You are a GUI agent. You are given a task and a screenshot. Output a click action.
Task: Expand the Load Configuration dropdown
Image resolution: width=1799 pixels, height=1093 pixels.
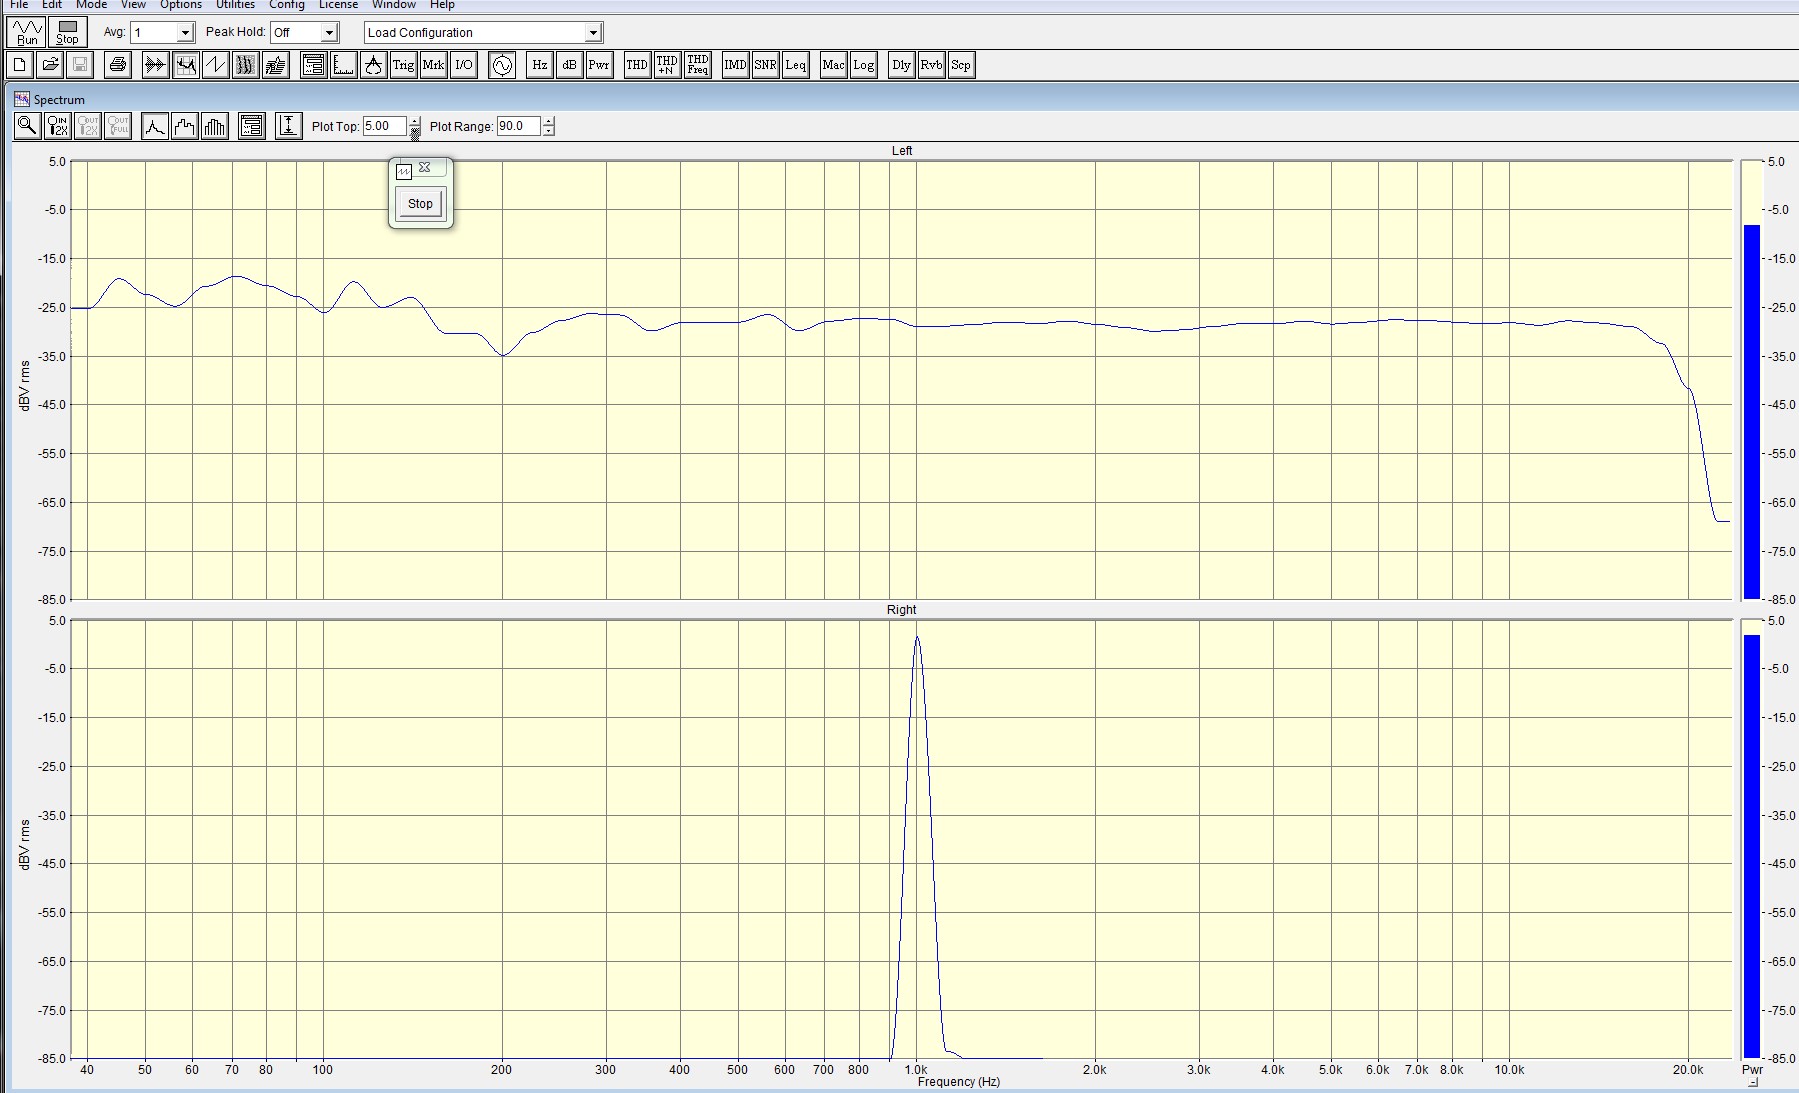click(x=593, y=33)
